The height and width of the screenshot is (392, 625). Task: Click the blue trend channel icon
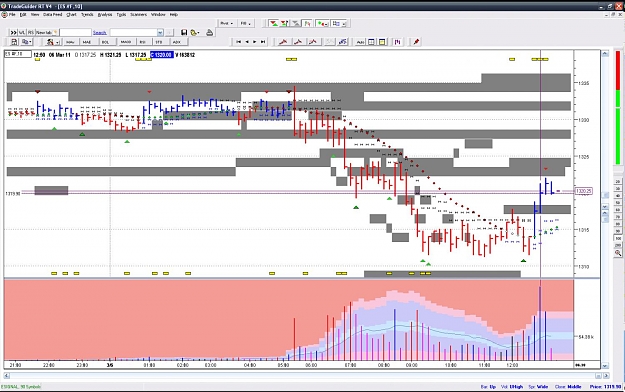click(x=342, y=42)
